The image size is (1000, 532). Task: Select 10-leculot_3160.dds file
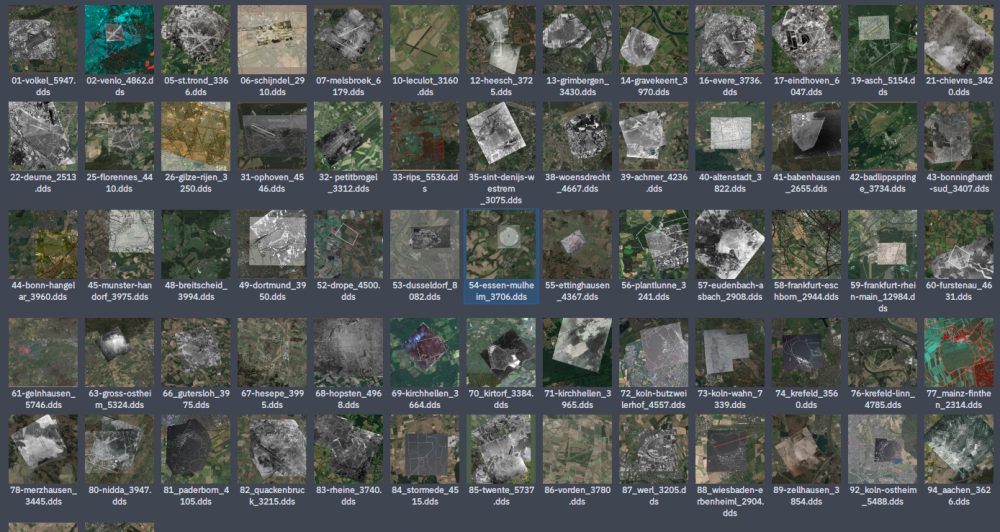425,40
